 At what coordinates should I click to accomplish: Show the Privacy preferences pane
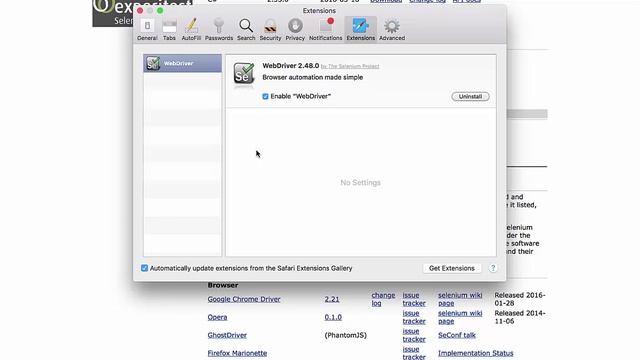[295, 29]
